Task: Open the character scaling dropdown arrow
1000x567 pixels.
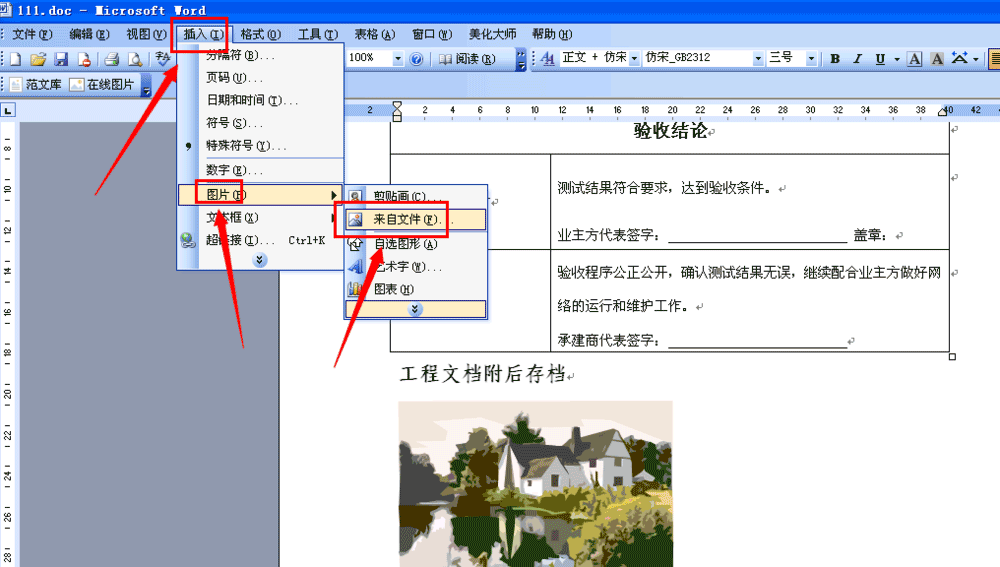Action: (x=976, y=59)
